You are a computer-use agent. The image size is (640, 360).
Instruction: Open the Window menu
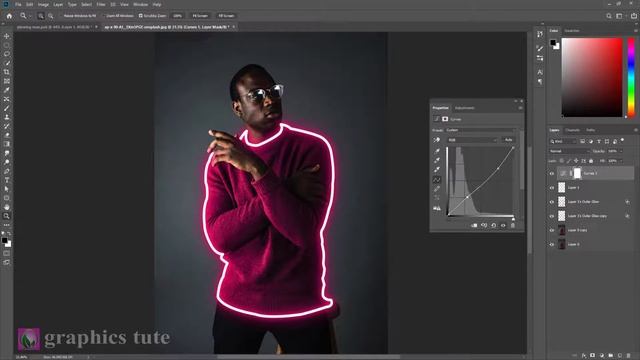coord(140,4)
